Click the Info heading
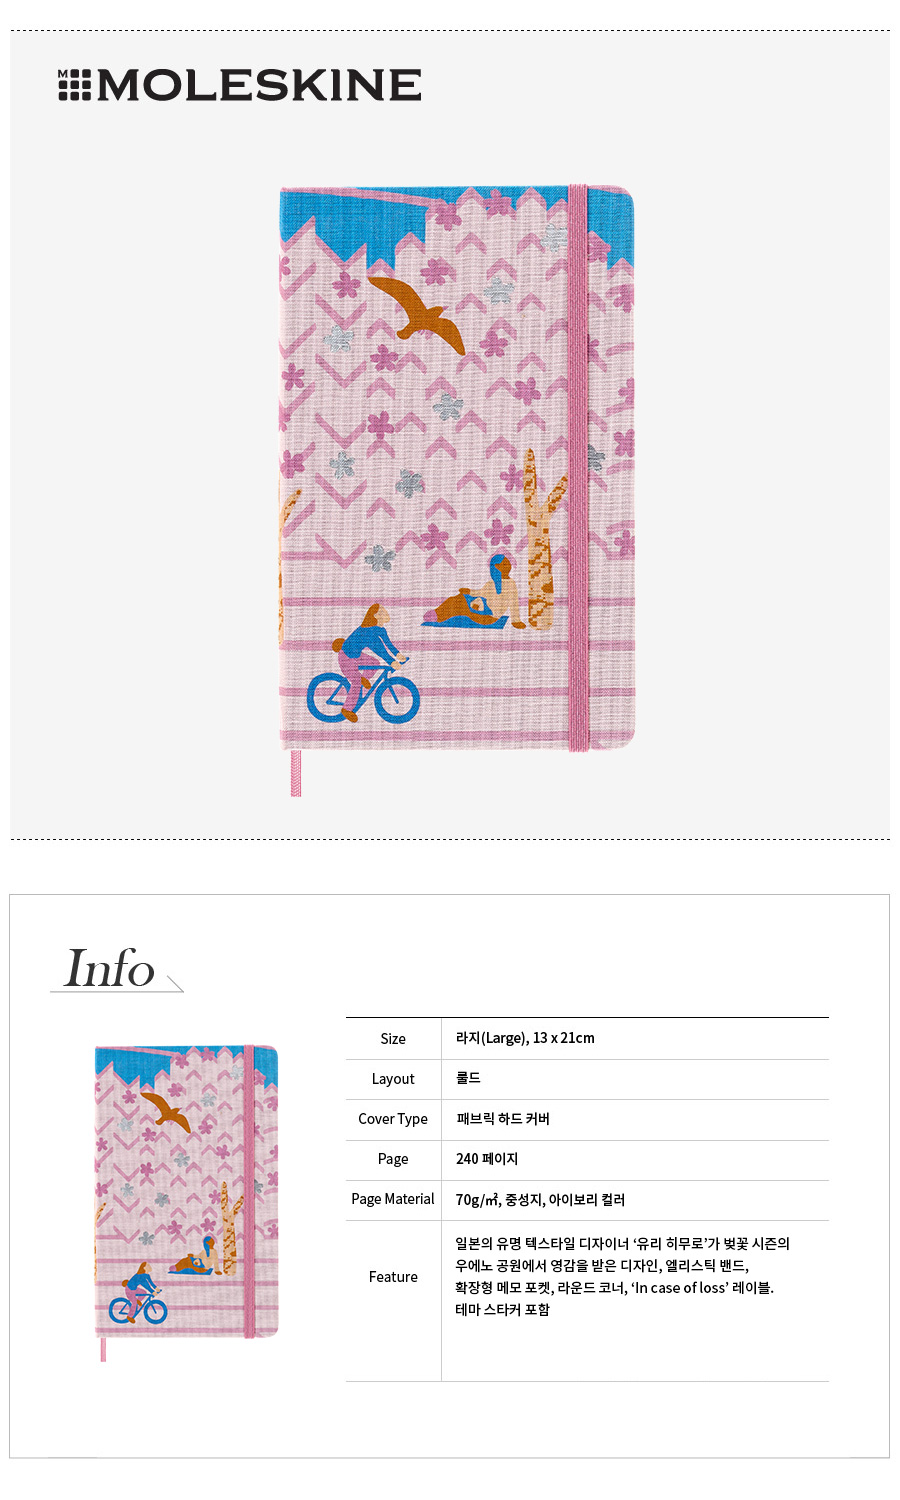Viewport: 900px width, 1500px height. point(109,968)
